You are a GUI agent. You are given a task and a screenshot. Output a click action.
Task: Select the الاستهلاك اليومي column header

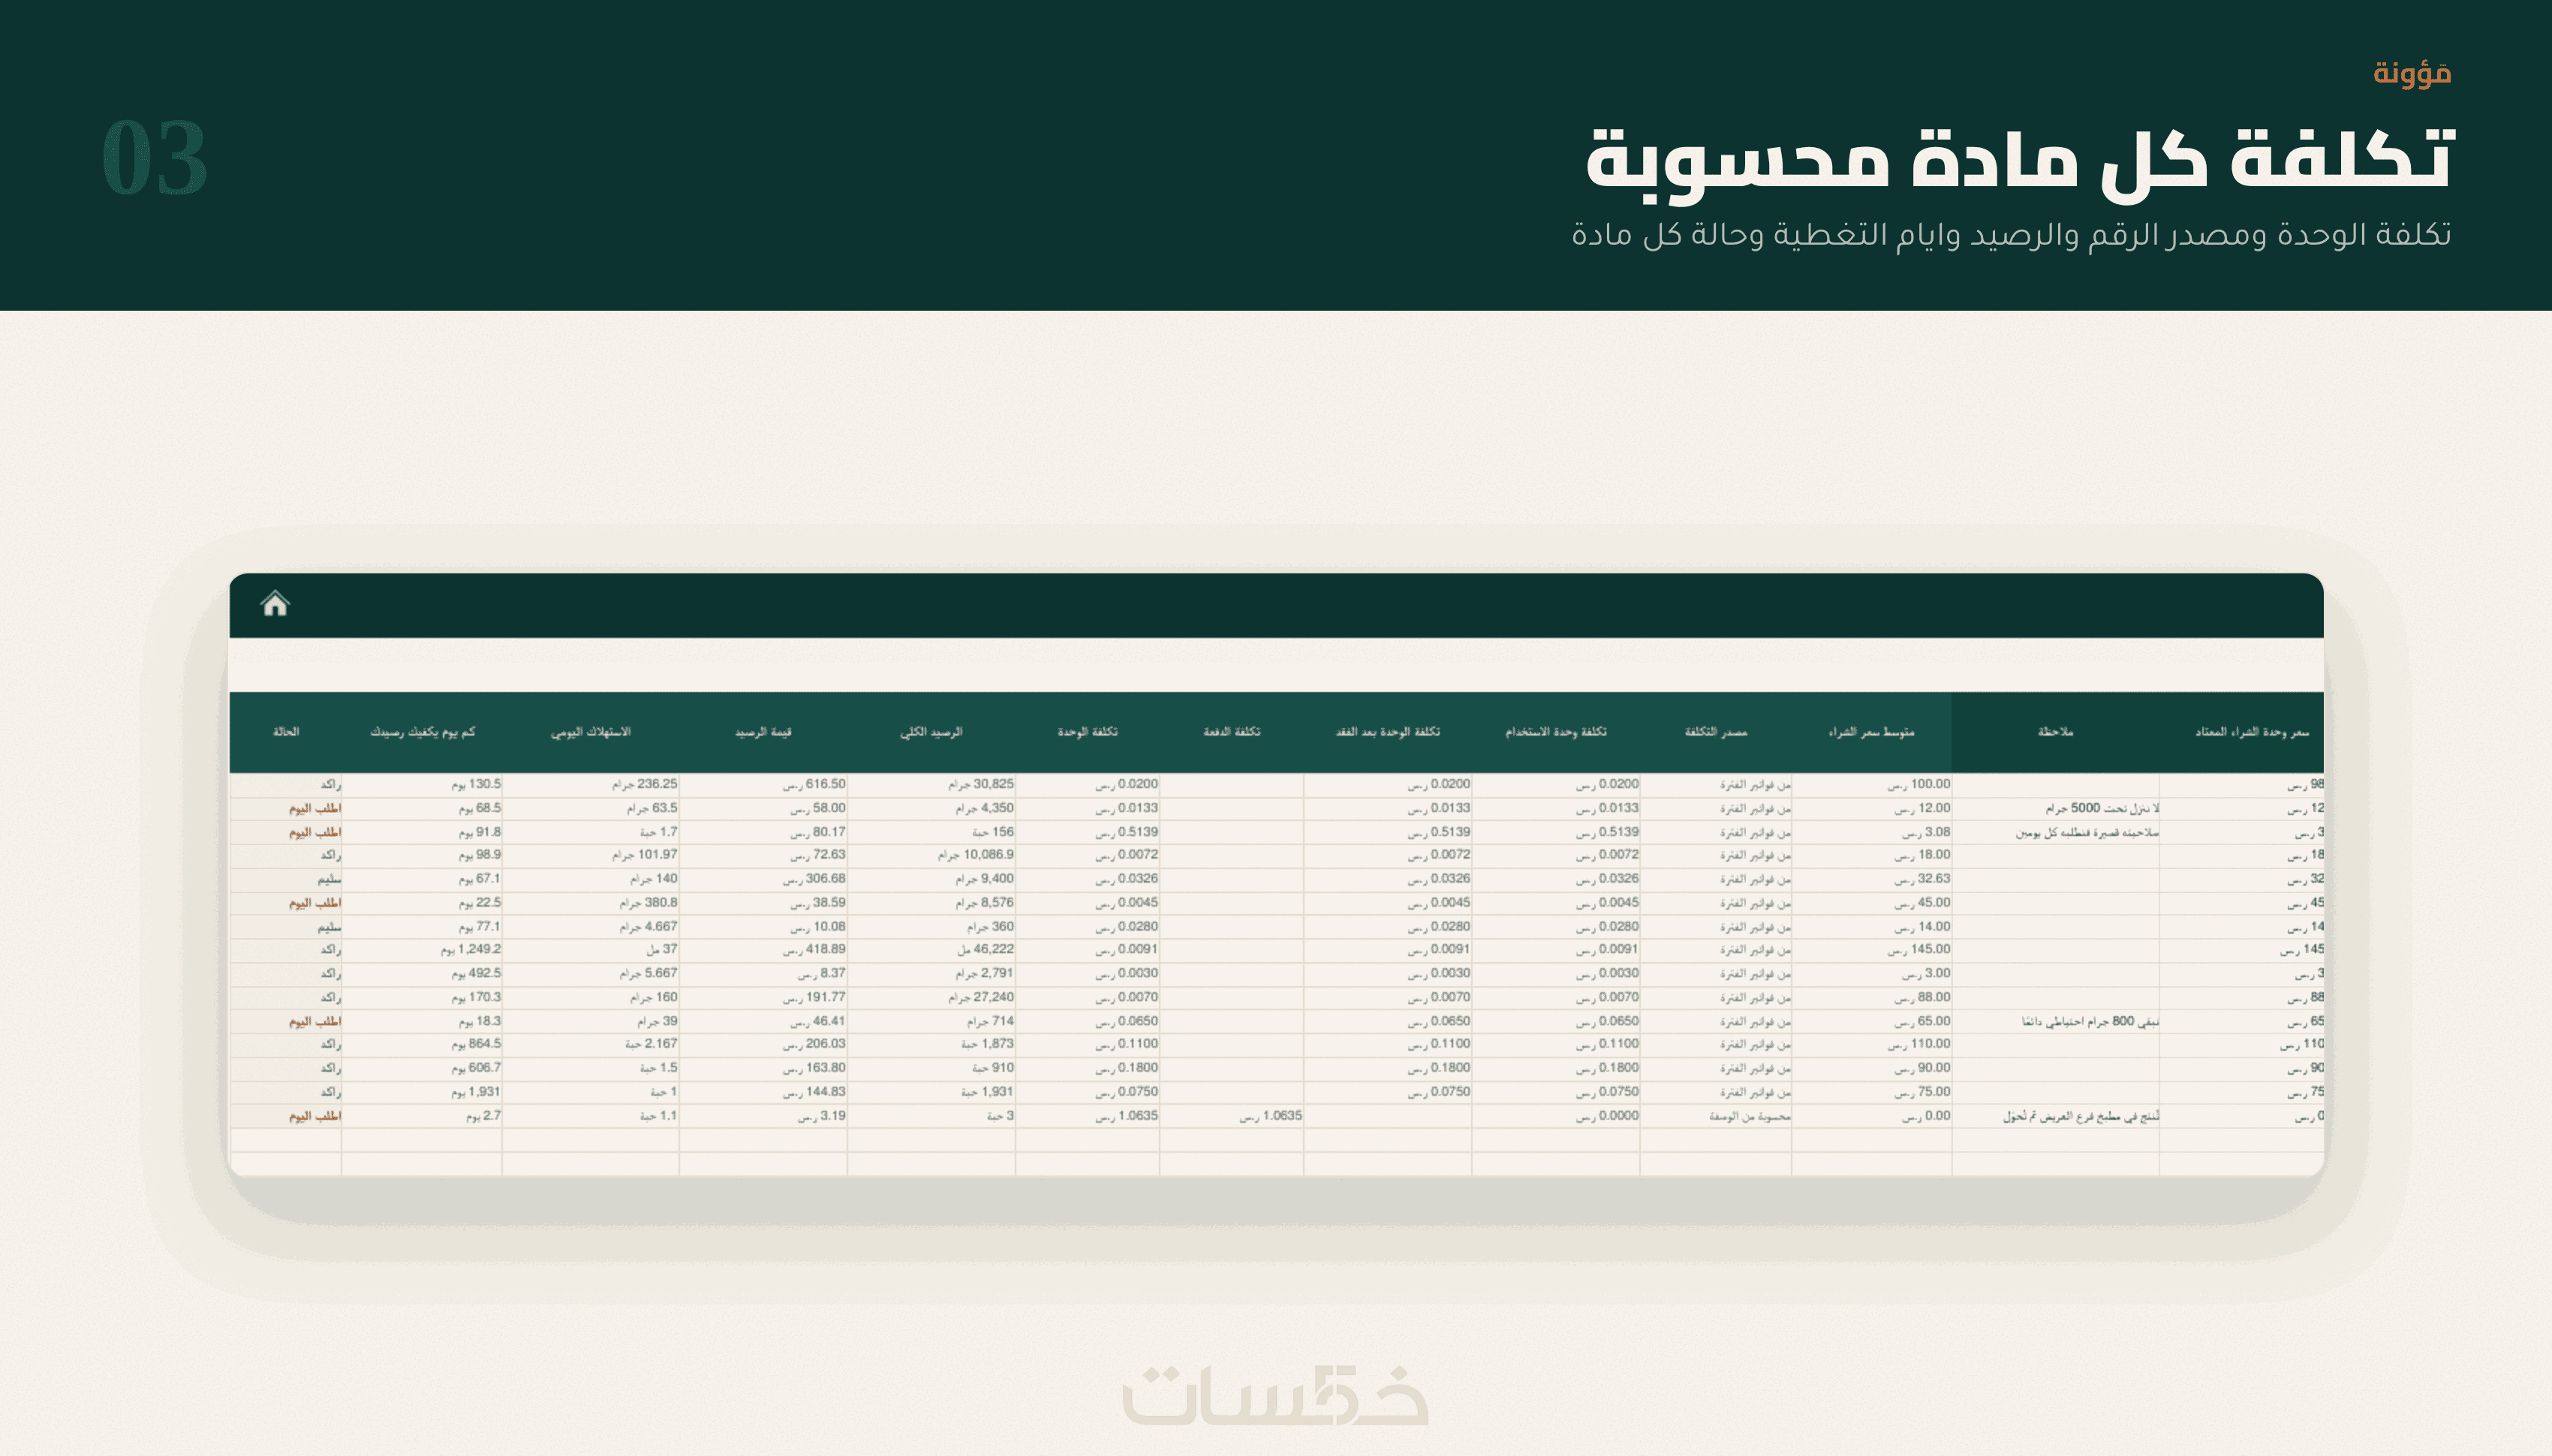[590, 732]
